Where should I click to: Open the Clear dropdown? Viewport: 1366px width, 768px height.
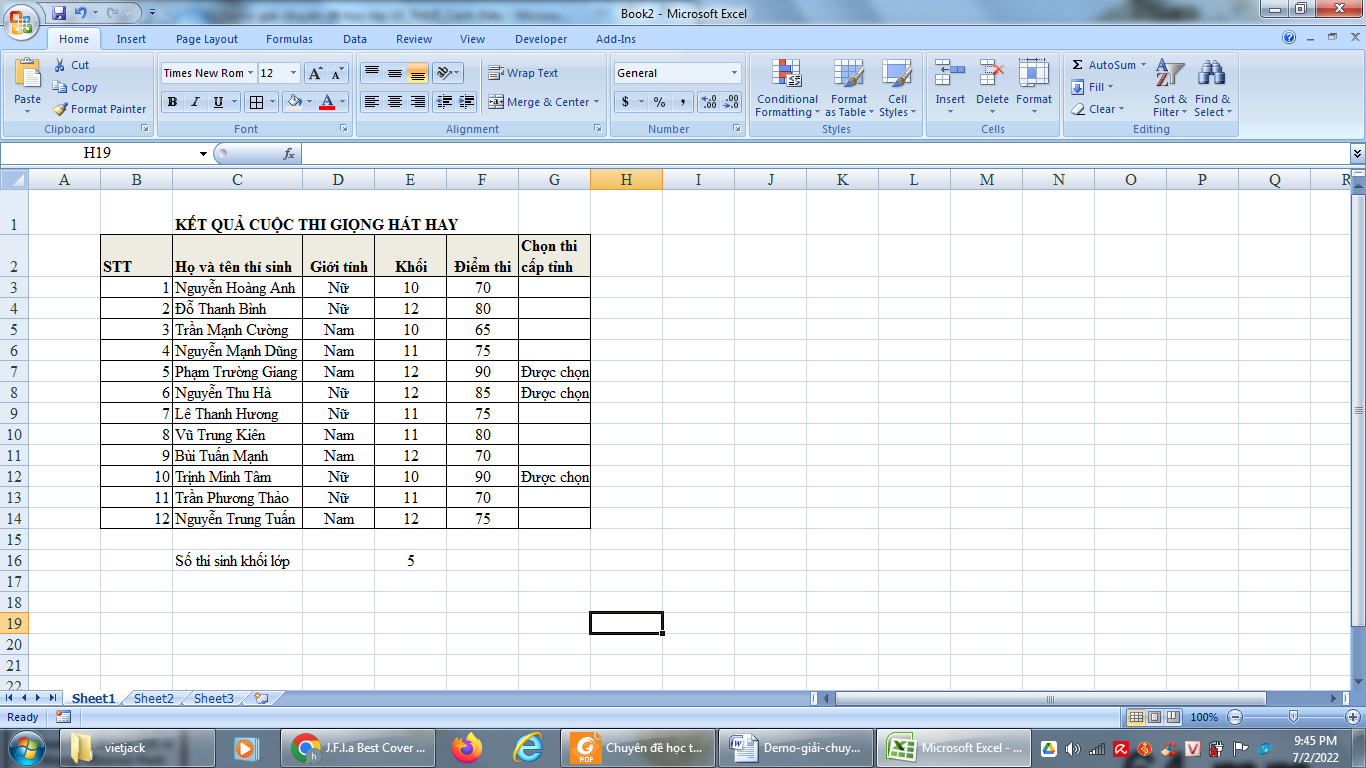point(1097,109)
